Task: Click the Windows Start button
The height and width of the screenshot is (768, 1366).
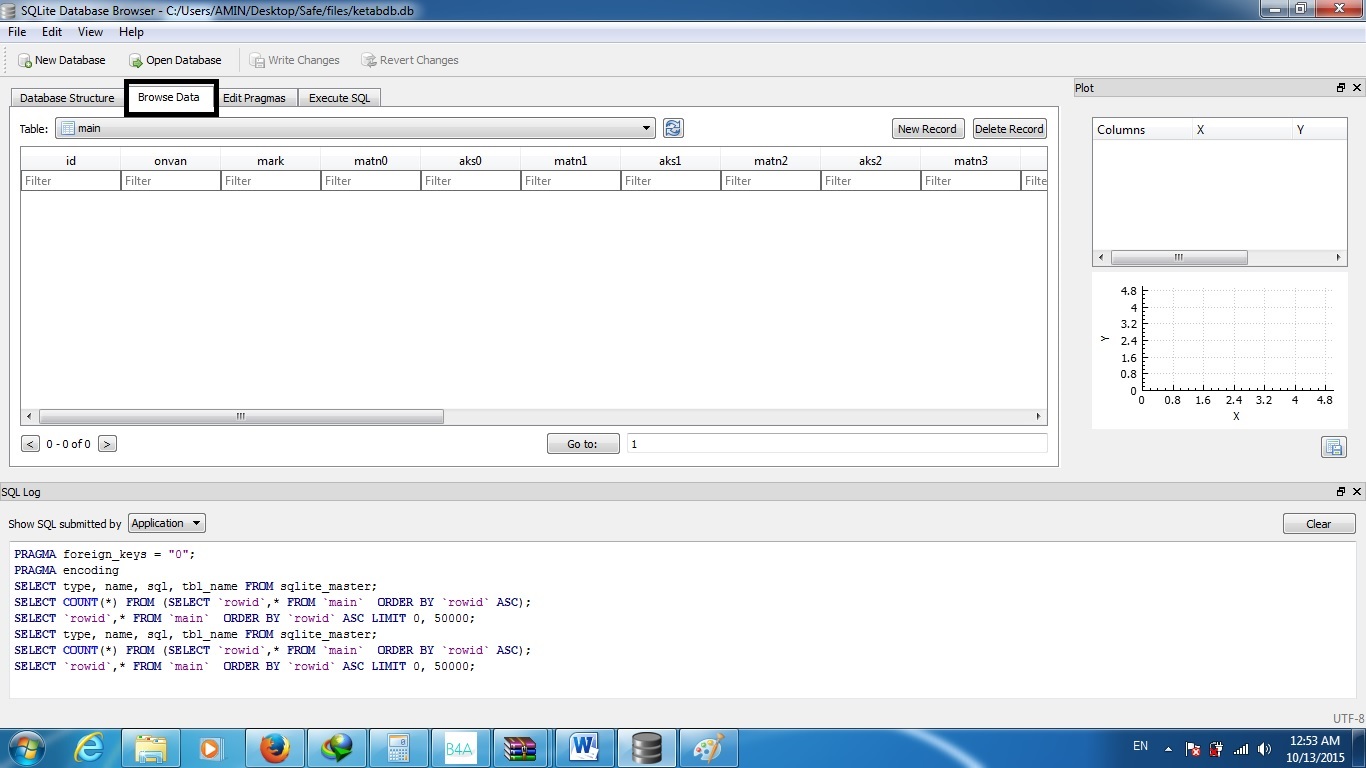Action: pos(26,747)
